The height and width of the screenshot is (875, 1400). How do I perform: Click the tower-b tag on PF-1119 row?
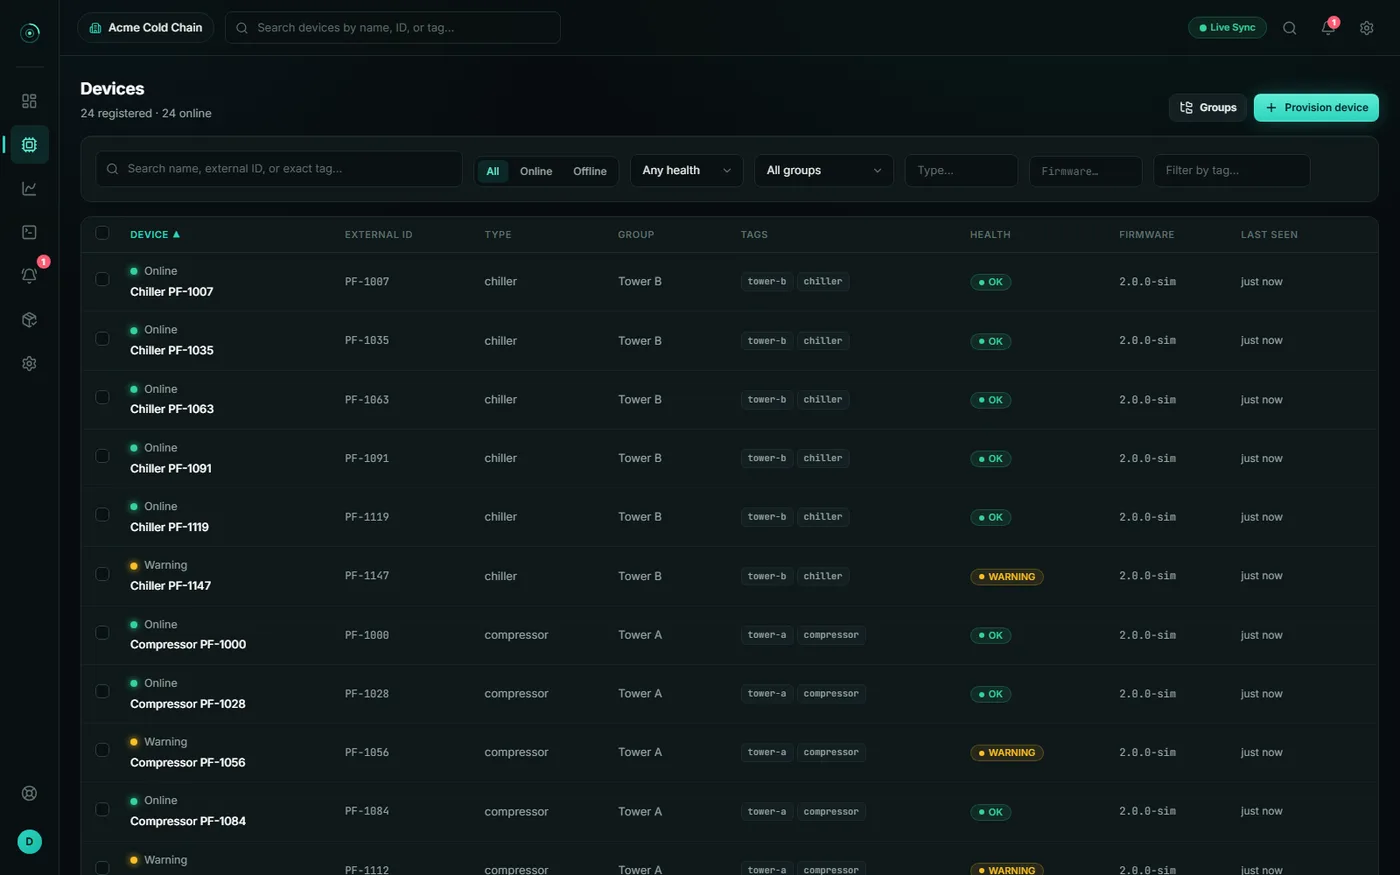[x=767, y=517]
